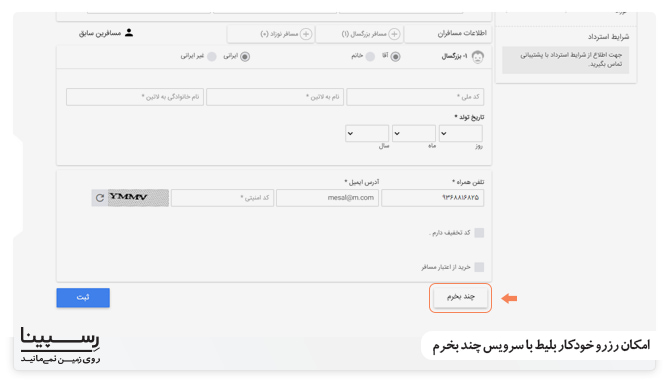Check the خرید از اعتبار مسافر checkbox
Image resolution: width=670 pixels, height=385 pixels.
pos(479,267)
